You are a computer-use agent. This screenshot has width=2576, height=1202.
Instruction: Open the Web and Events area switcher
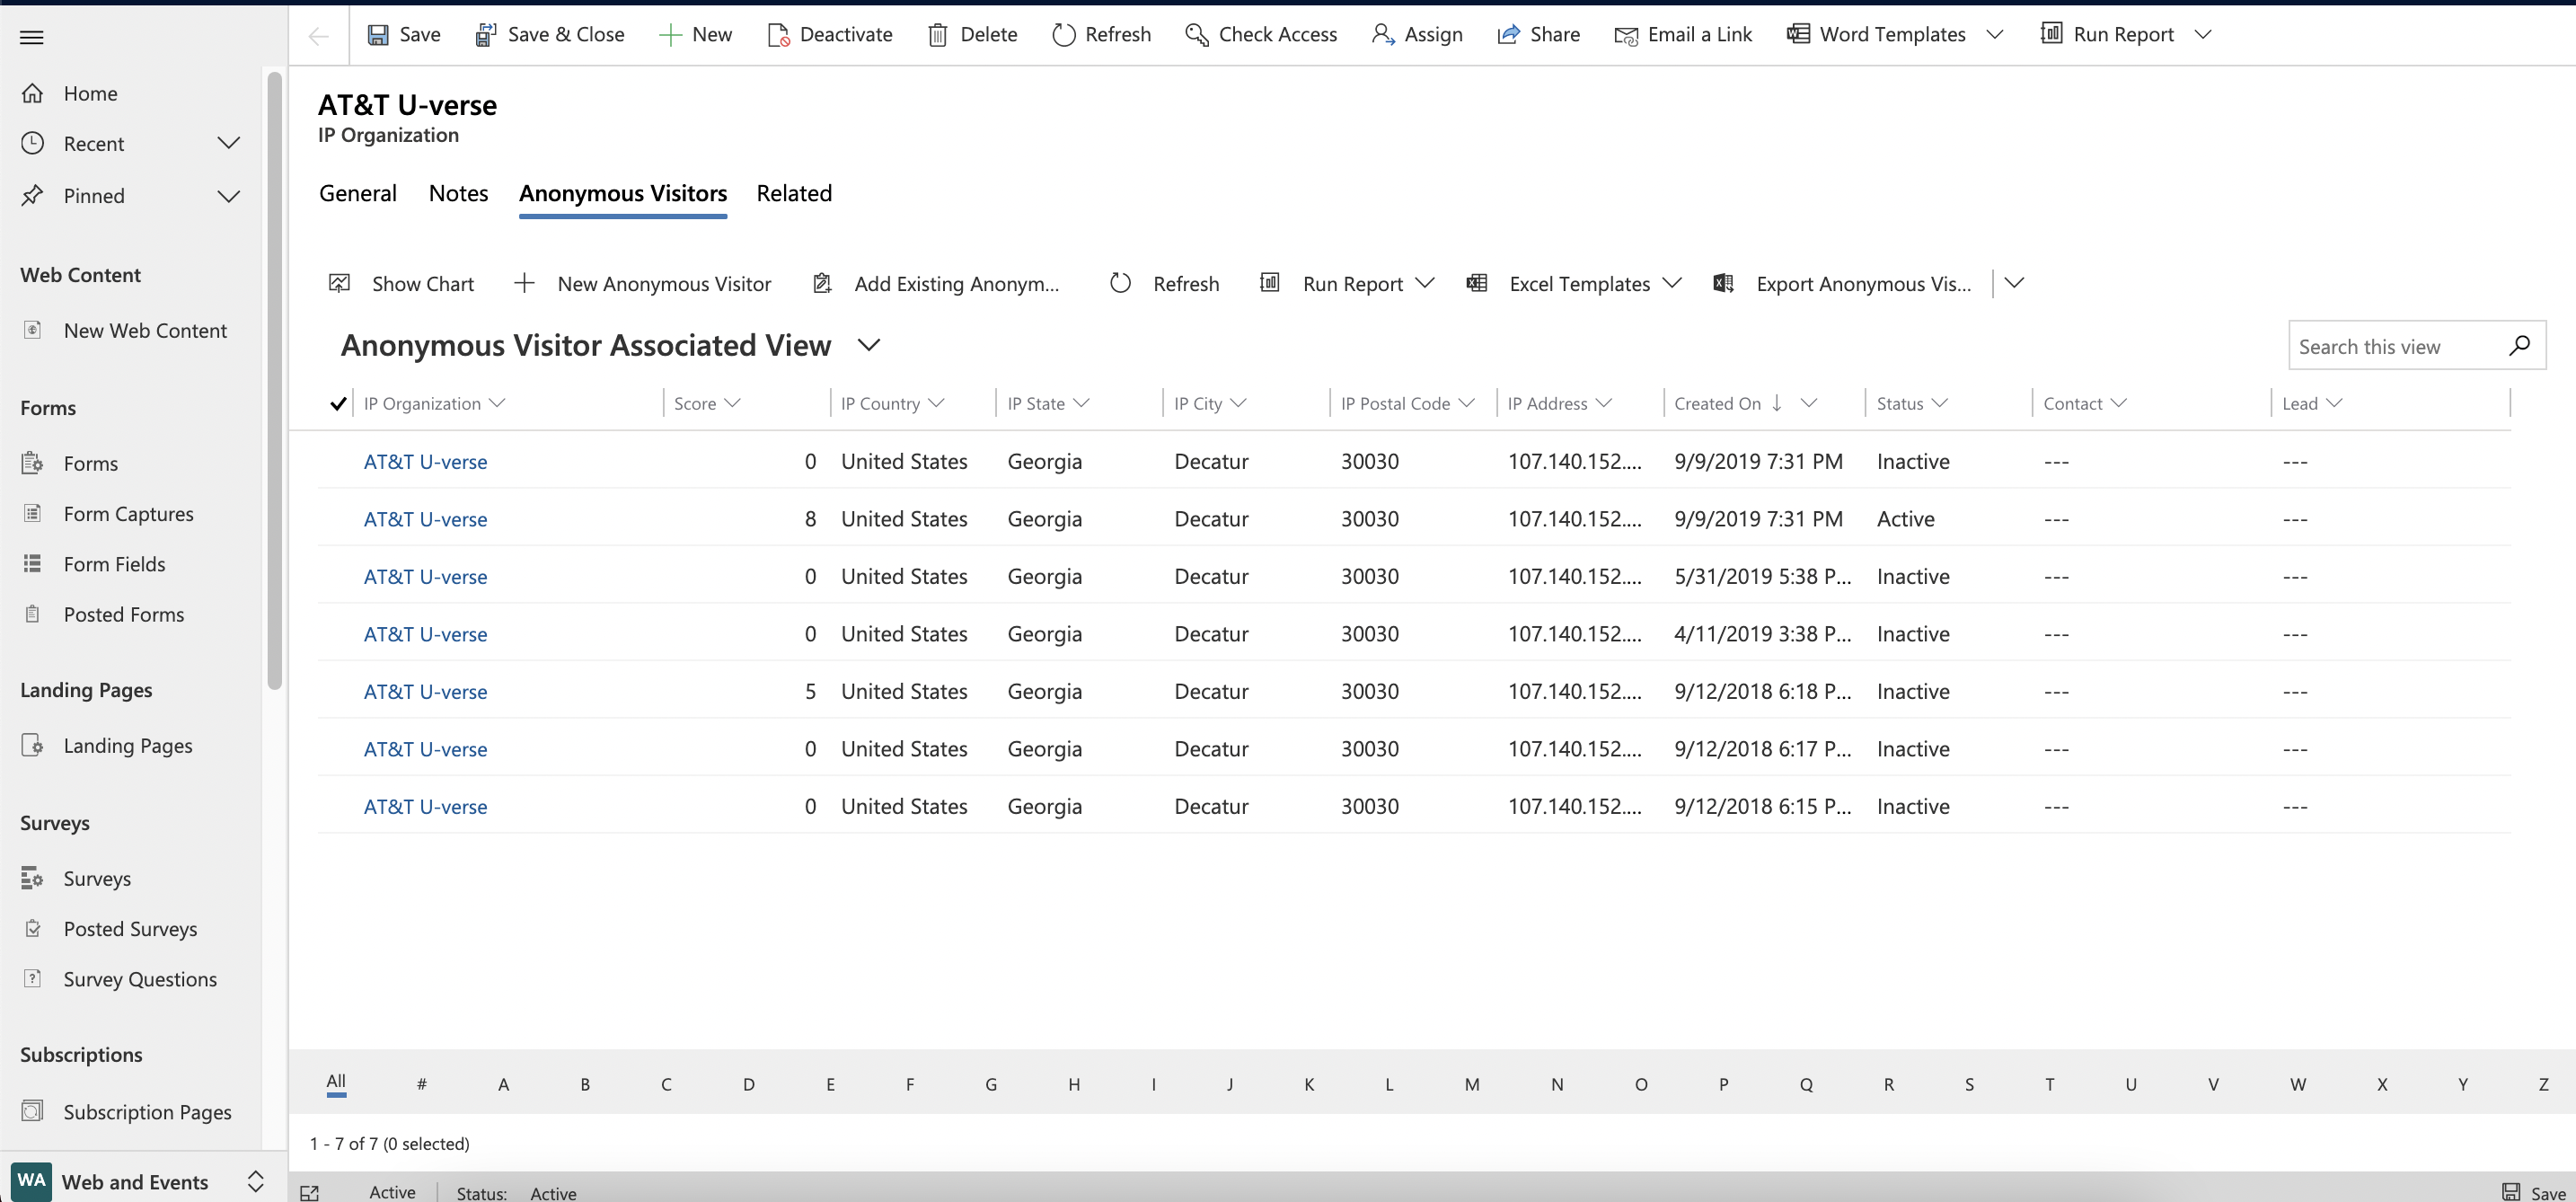pos(256,1181)
